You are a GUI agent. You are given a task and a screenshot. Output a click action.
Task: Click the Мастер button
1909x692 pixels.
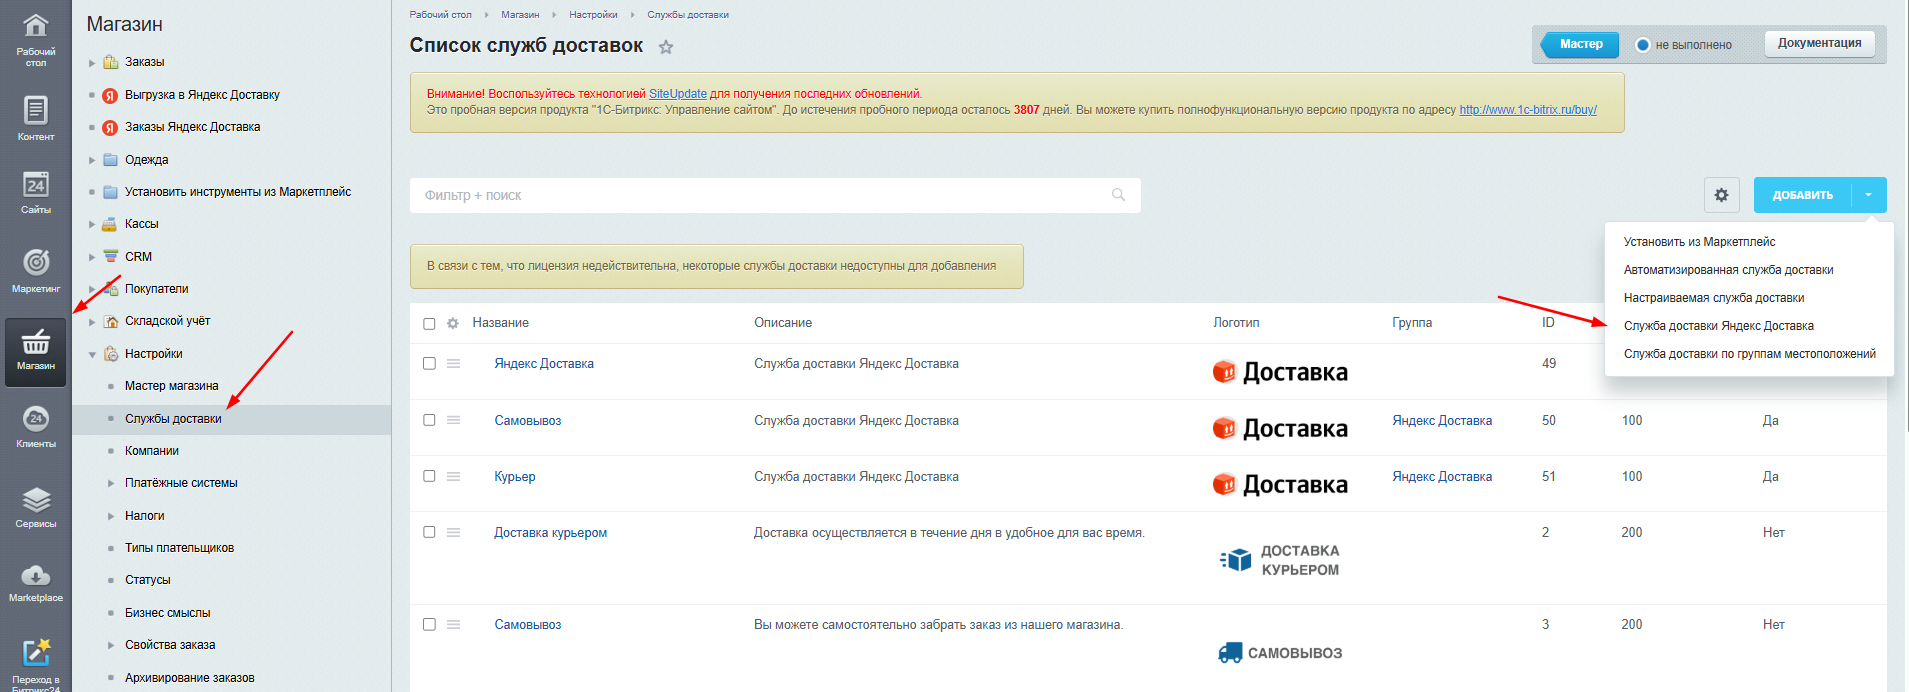coord(1581,44)
